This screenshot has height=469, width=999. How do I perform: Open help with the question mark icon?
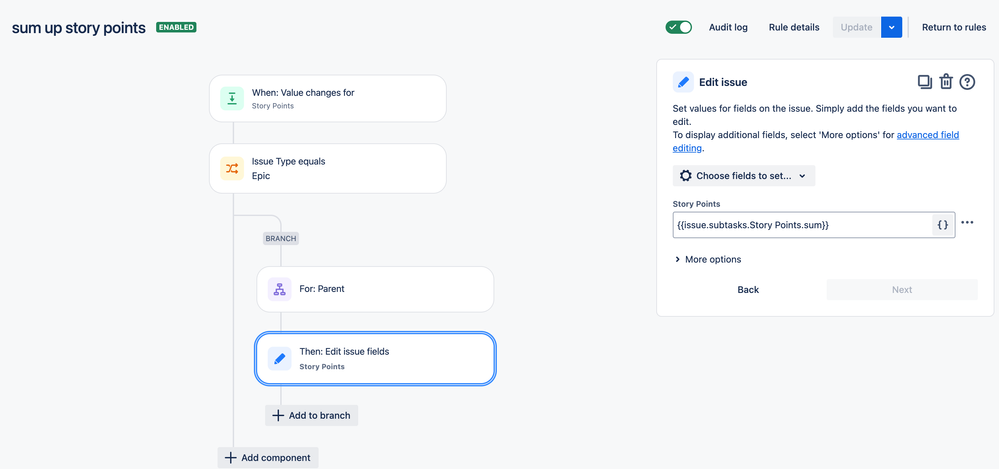tap(967, 82)
